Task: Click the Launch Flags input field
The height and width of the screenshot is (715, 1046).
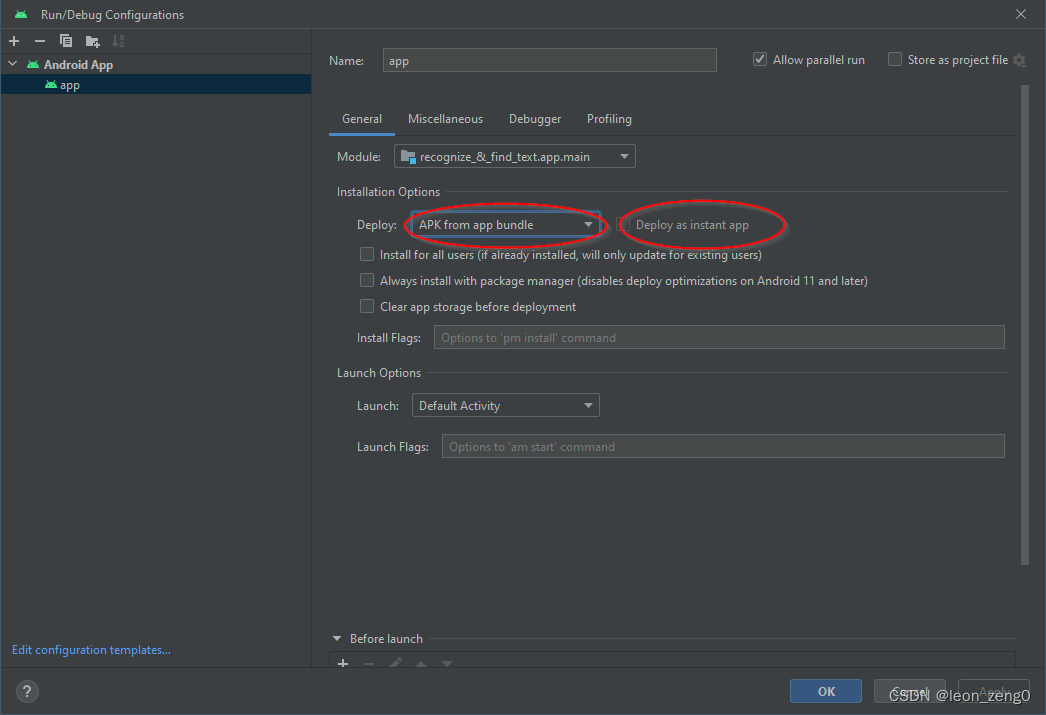Action: point(723,446)
